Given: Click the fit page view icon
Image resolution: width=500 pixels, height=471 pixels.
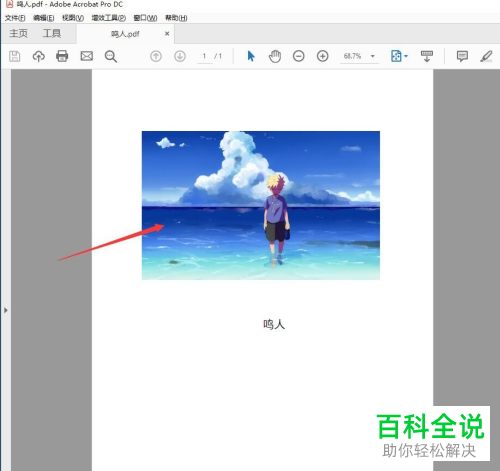Looking at the screenshot, I should [x=396, y=56].
